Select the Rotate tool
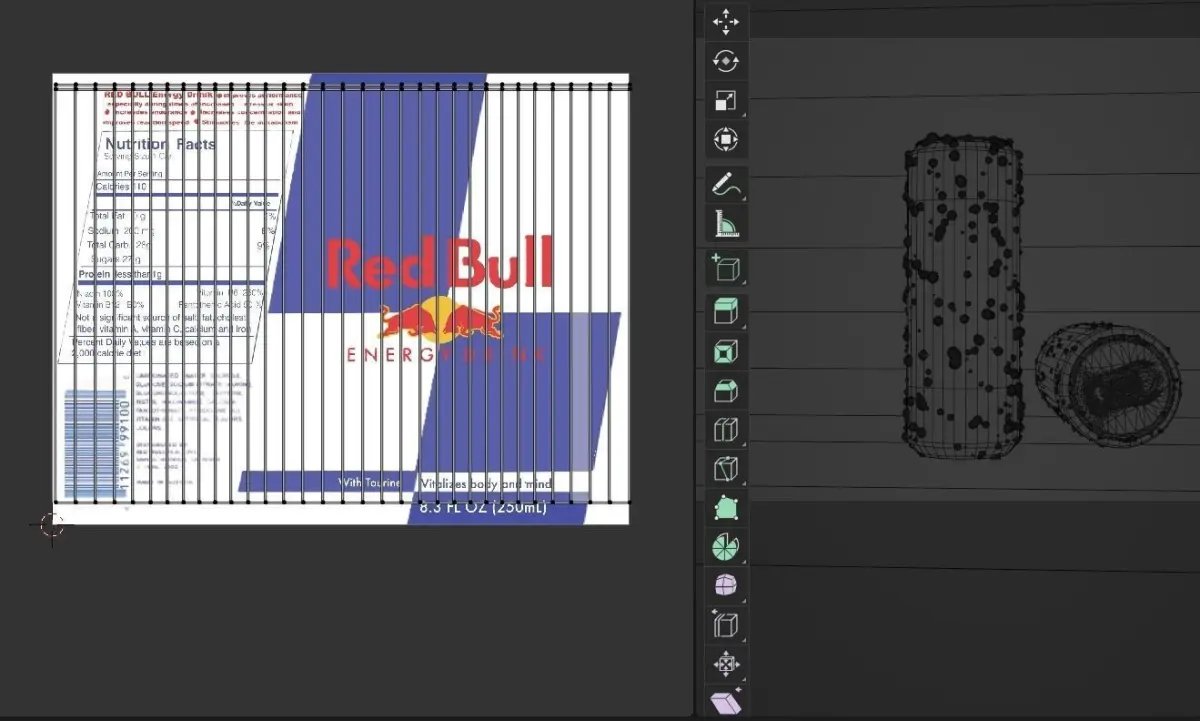The height and width of the screenshot is (721, 1200). click(725, 61)
